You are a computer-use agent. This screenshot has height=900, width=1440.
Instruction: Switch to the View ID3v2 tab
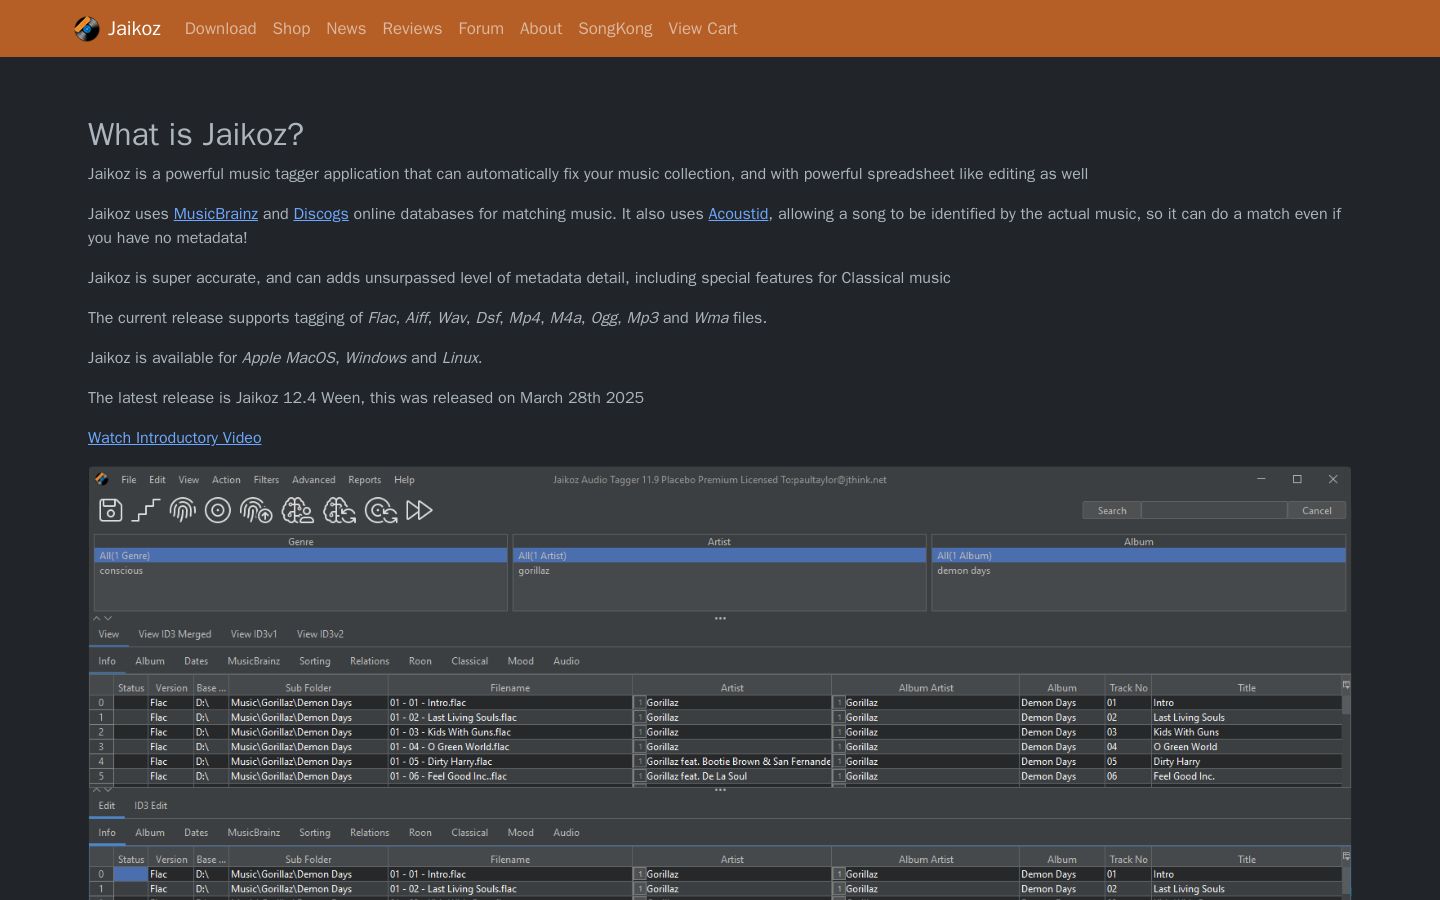point(320,634)
